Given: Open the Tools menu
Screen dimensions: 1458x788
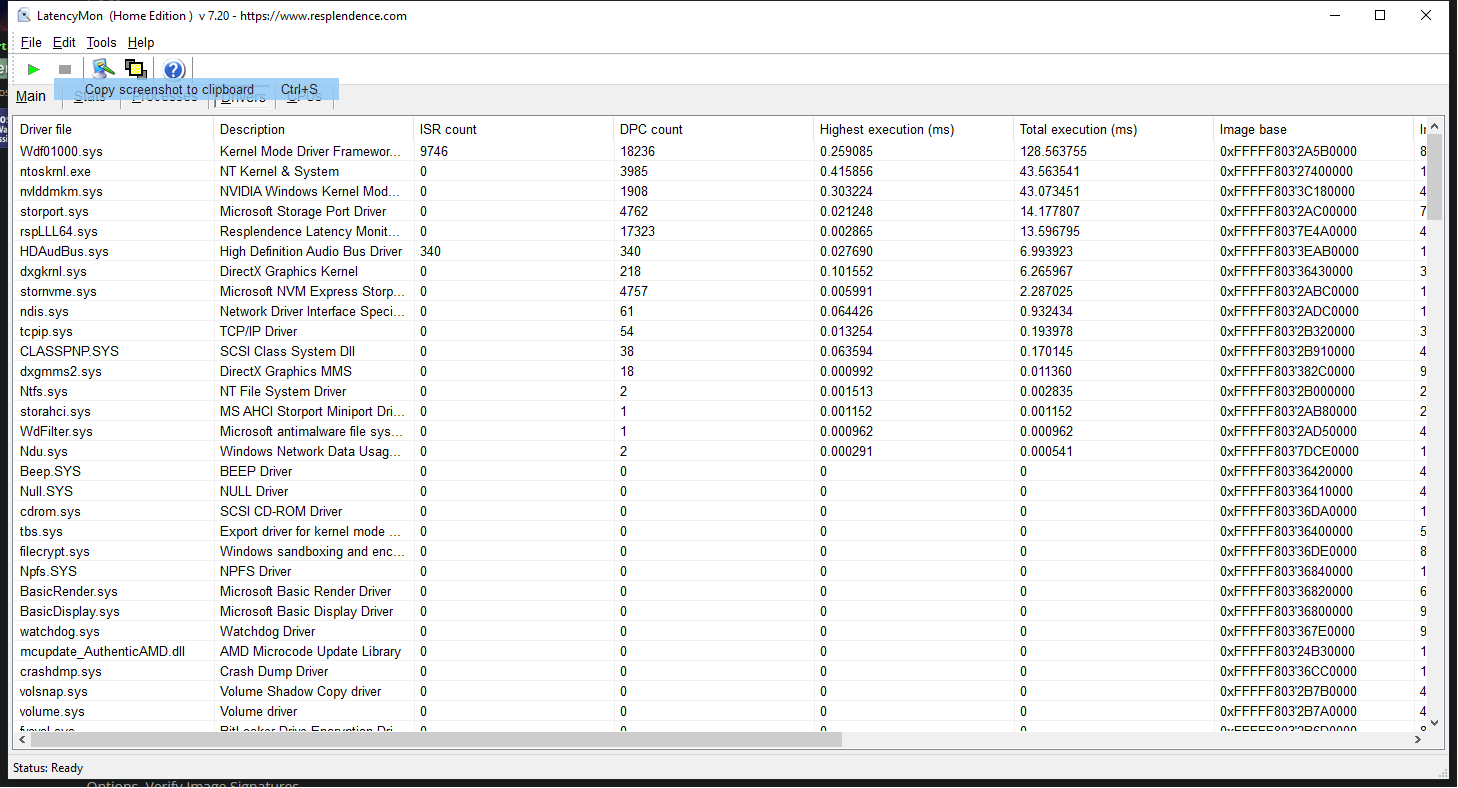Looking at the screenshot, I should 102,42.
